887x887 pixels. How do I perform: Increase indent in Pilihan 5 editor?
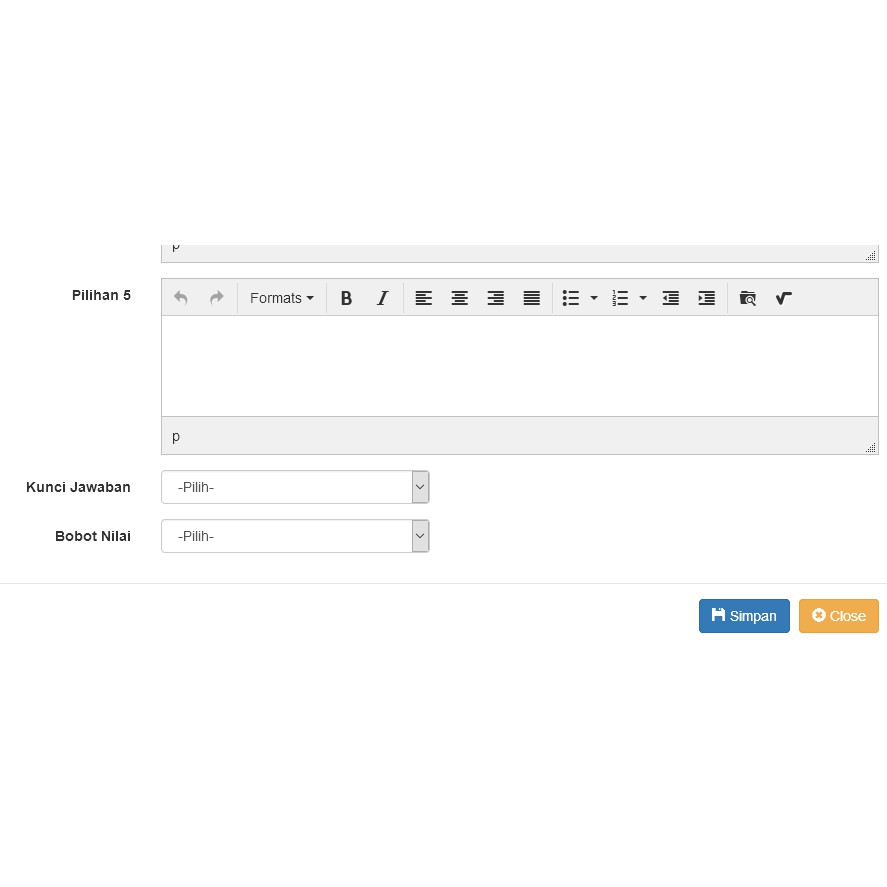(707, 298)
